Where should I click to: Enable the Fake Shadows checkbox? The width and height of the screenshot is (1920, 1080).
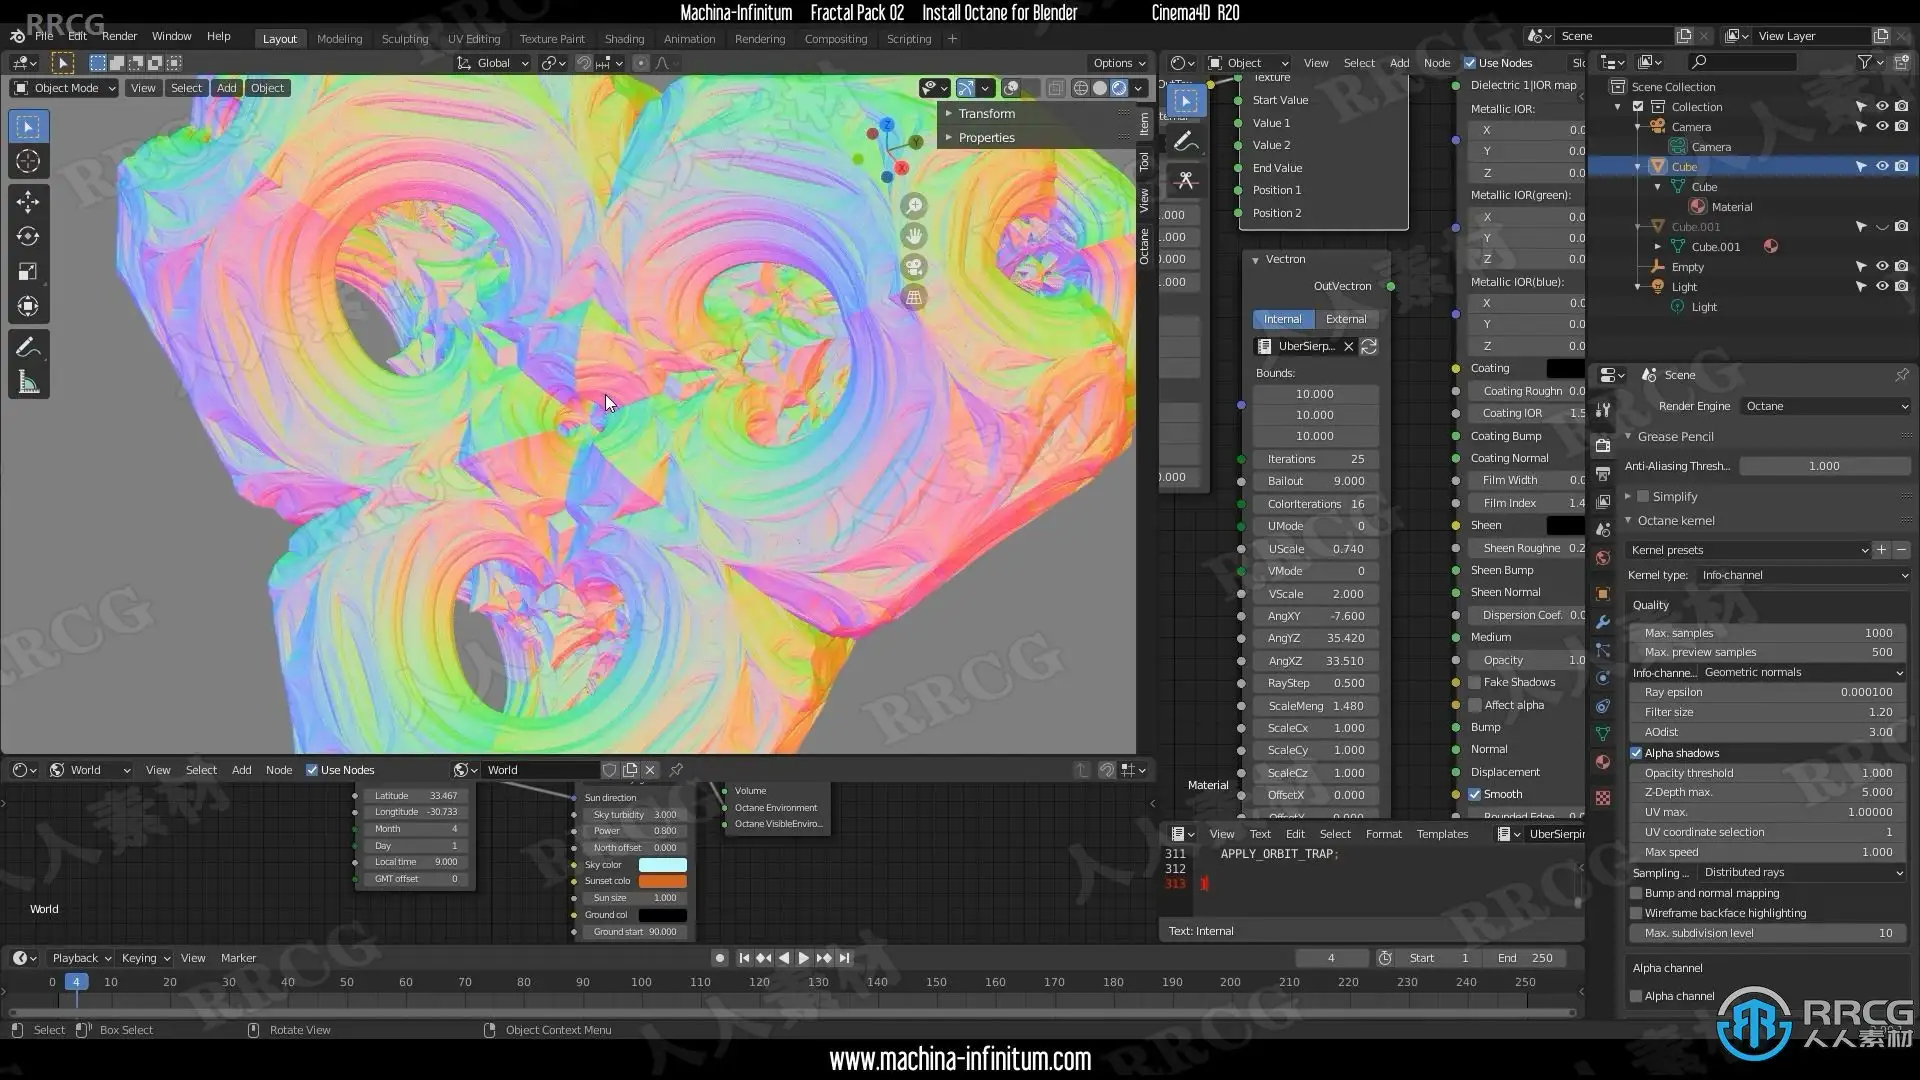1475,682
